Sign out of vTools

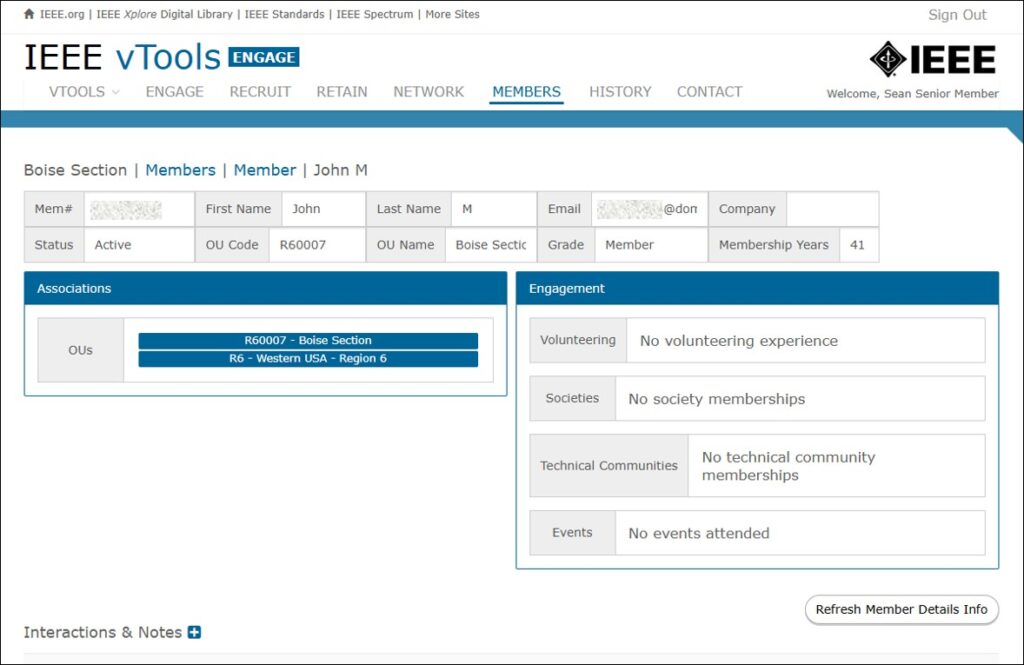click(x=957, y=15)
